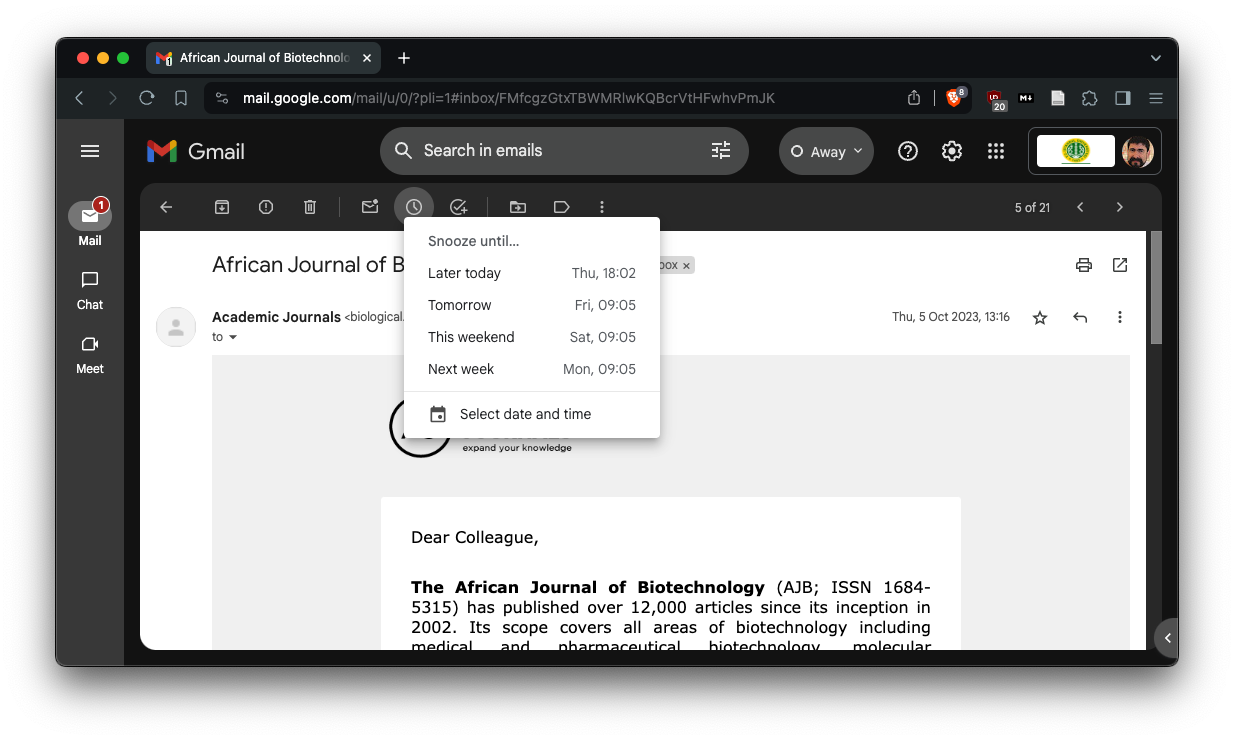Viewport: 1234px width, 740px height.
Task: Reply using the reply arrow icon
Action: pyautogui.click(x=1080, y=317)
